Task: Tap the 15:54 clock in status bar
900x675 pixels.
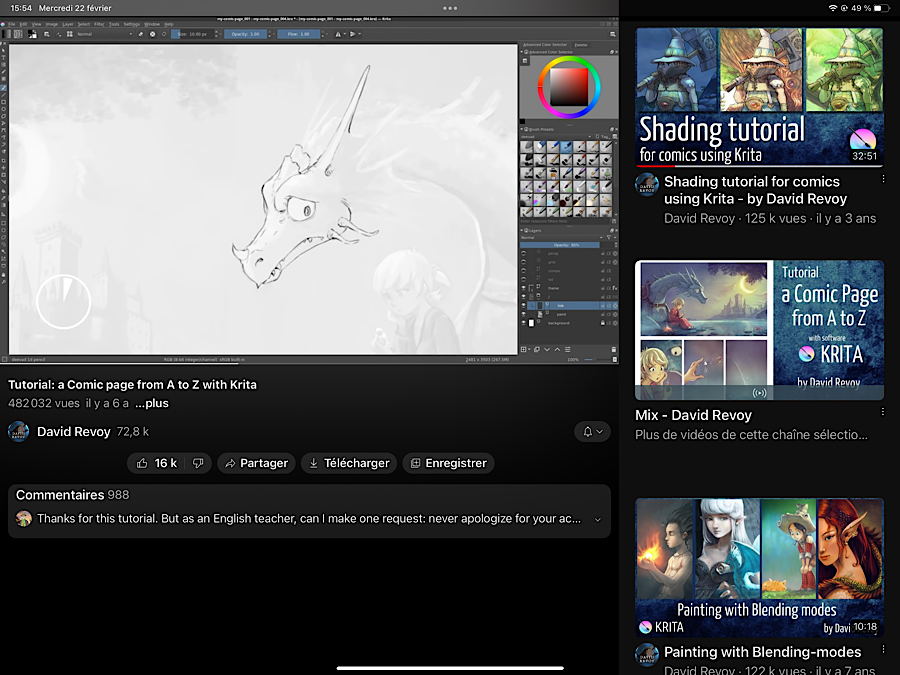Action: coord(21,8)
